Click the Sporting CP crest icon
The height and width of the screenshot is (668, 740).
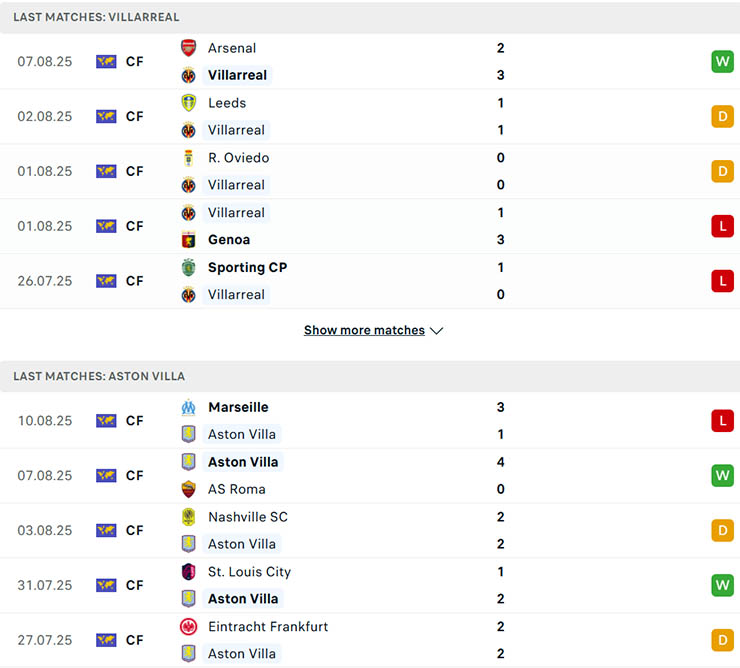188,267
